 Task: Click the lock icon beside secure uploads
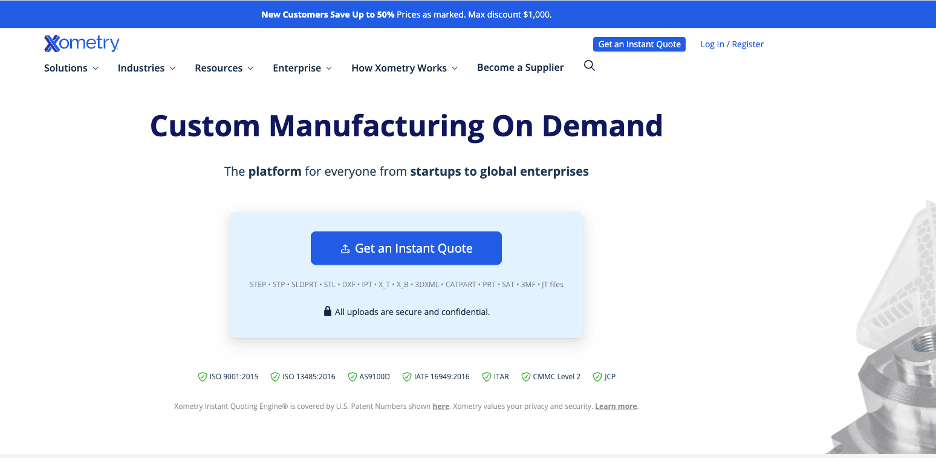click(327, 311)
